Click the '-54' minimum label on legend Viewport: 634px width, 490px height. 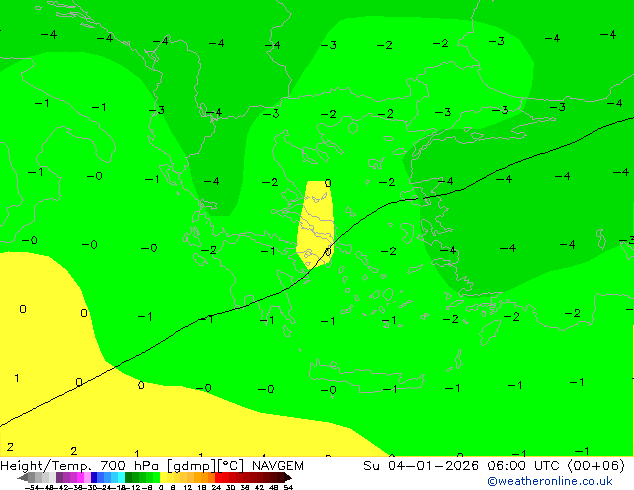click(x=32, y=488)
